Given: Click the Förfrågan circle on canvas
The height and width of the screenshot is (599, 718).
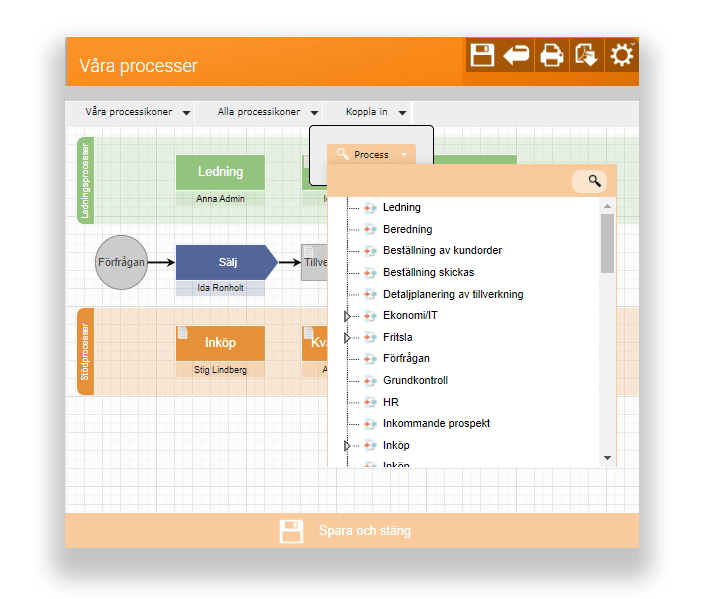Looking at the screenshot, I should pyautogui.click(x=121, y=262).
